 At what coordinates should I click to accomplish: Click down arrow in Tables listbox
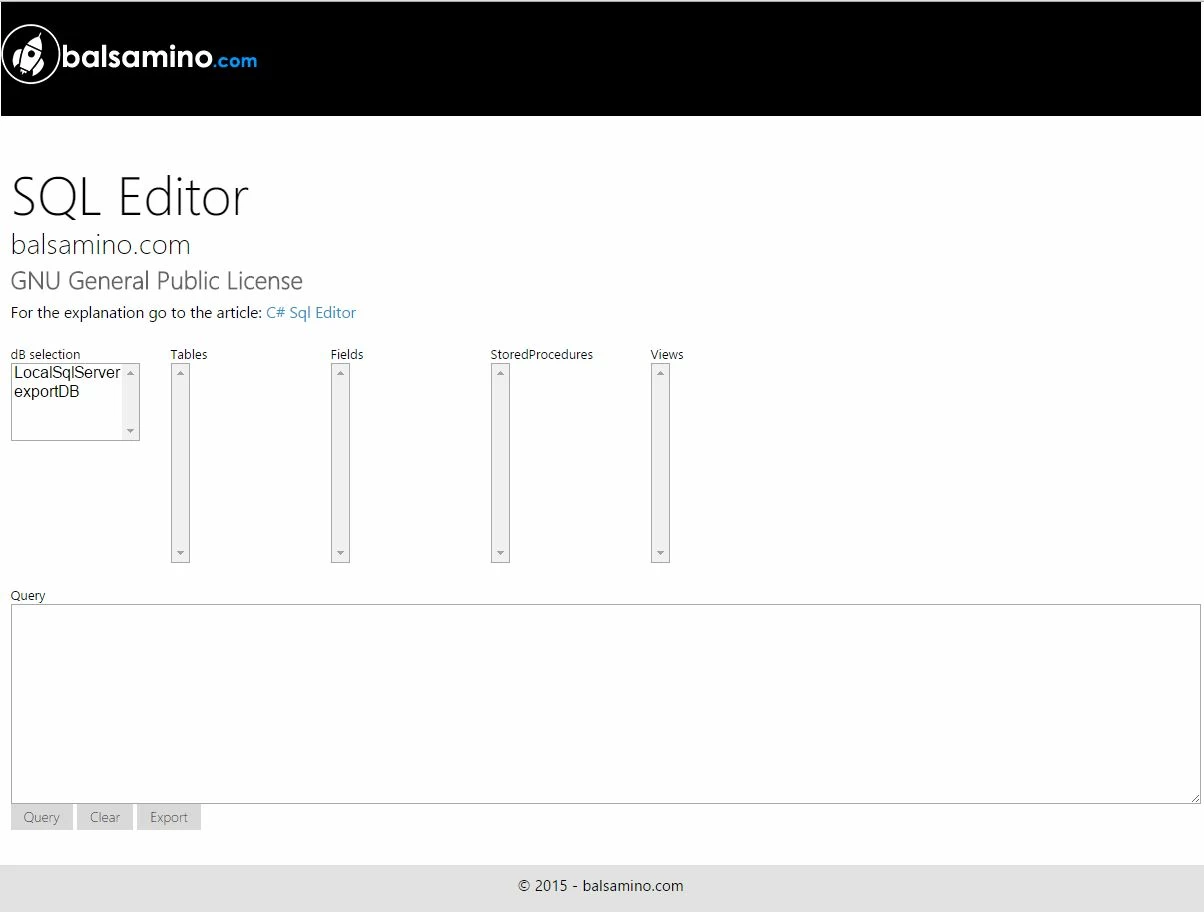(180, 553)
